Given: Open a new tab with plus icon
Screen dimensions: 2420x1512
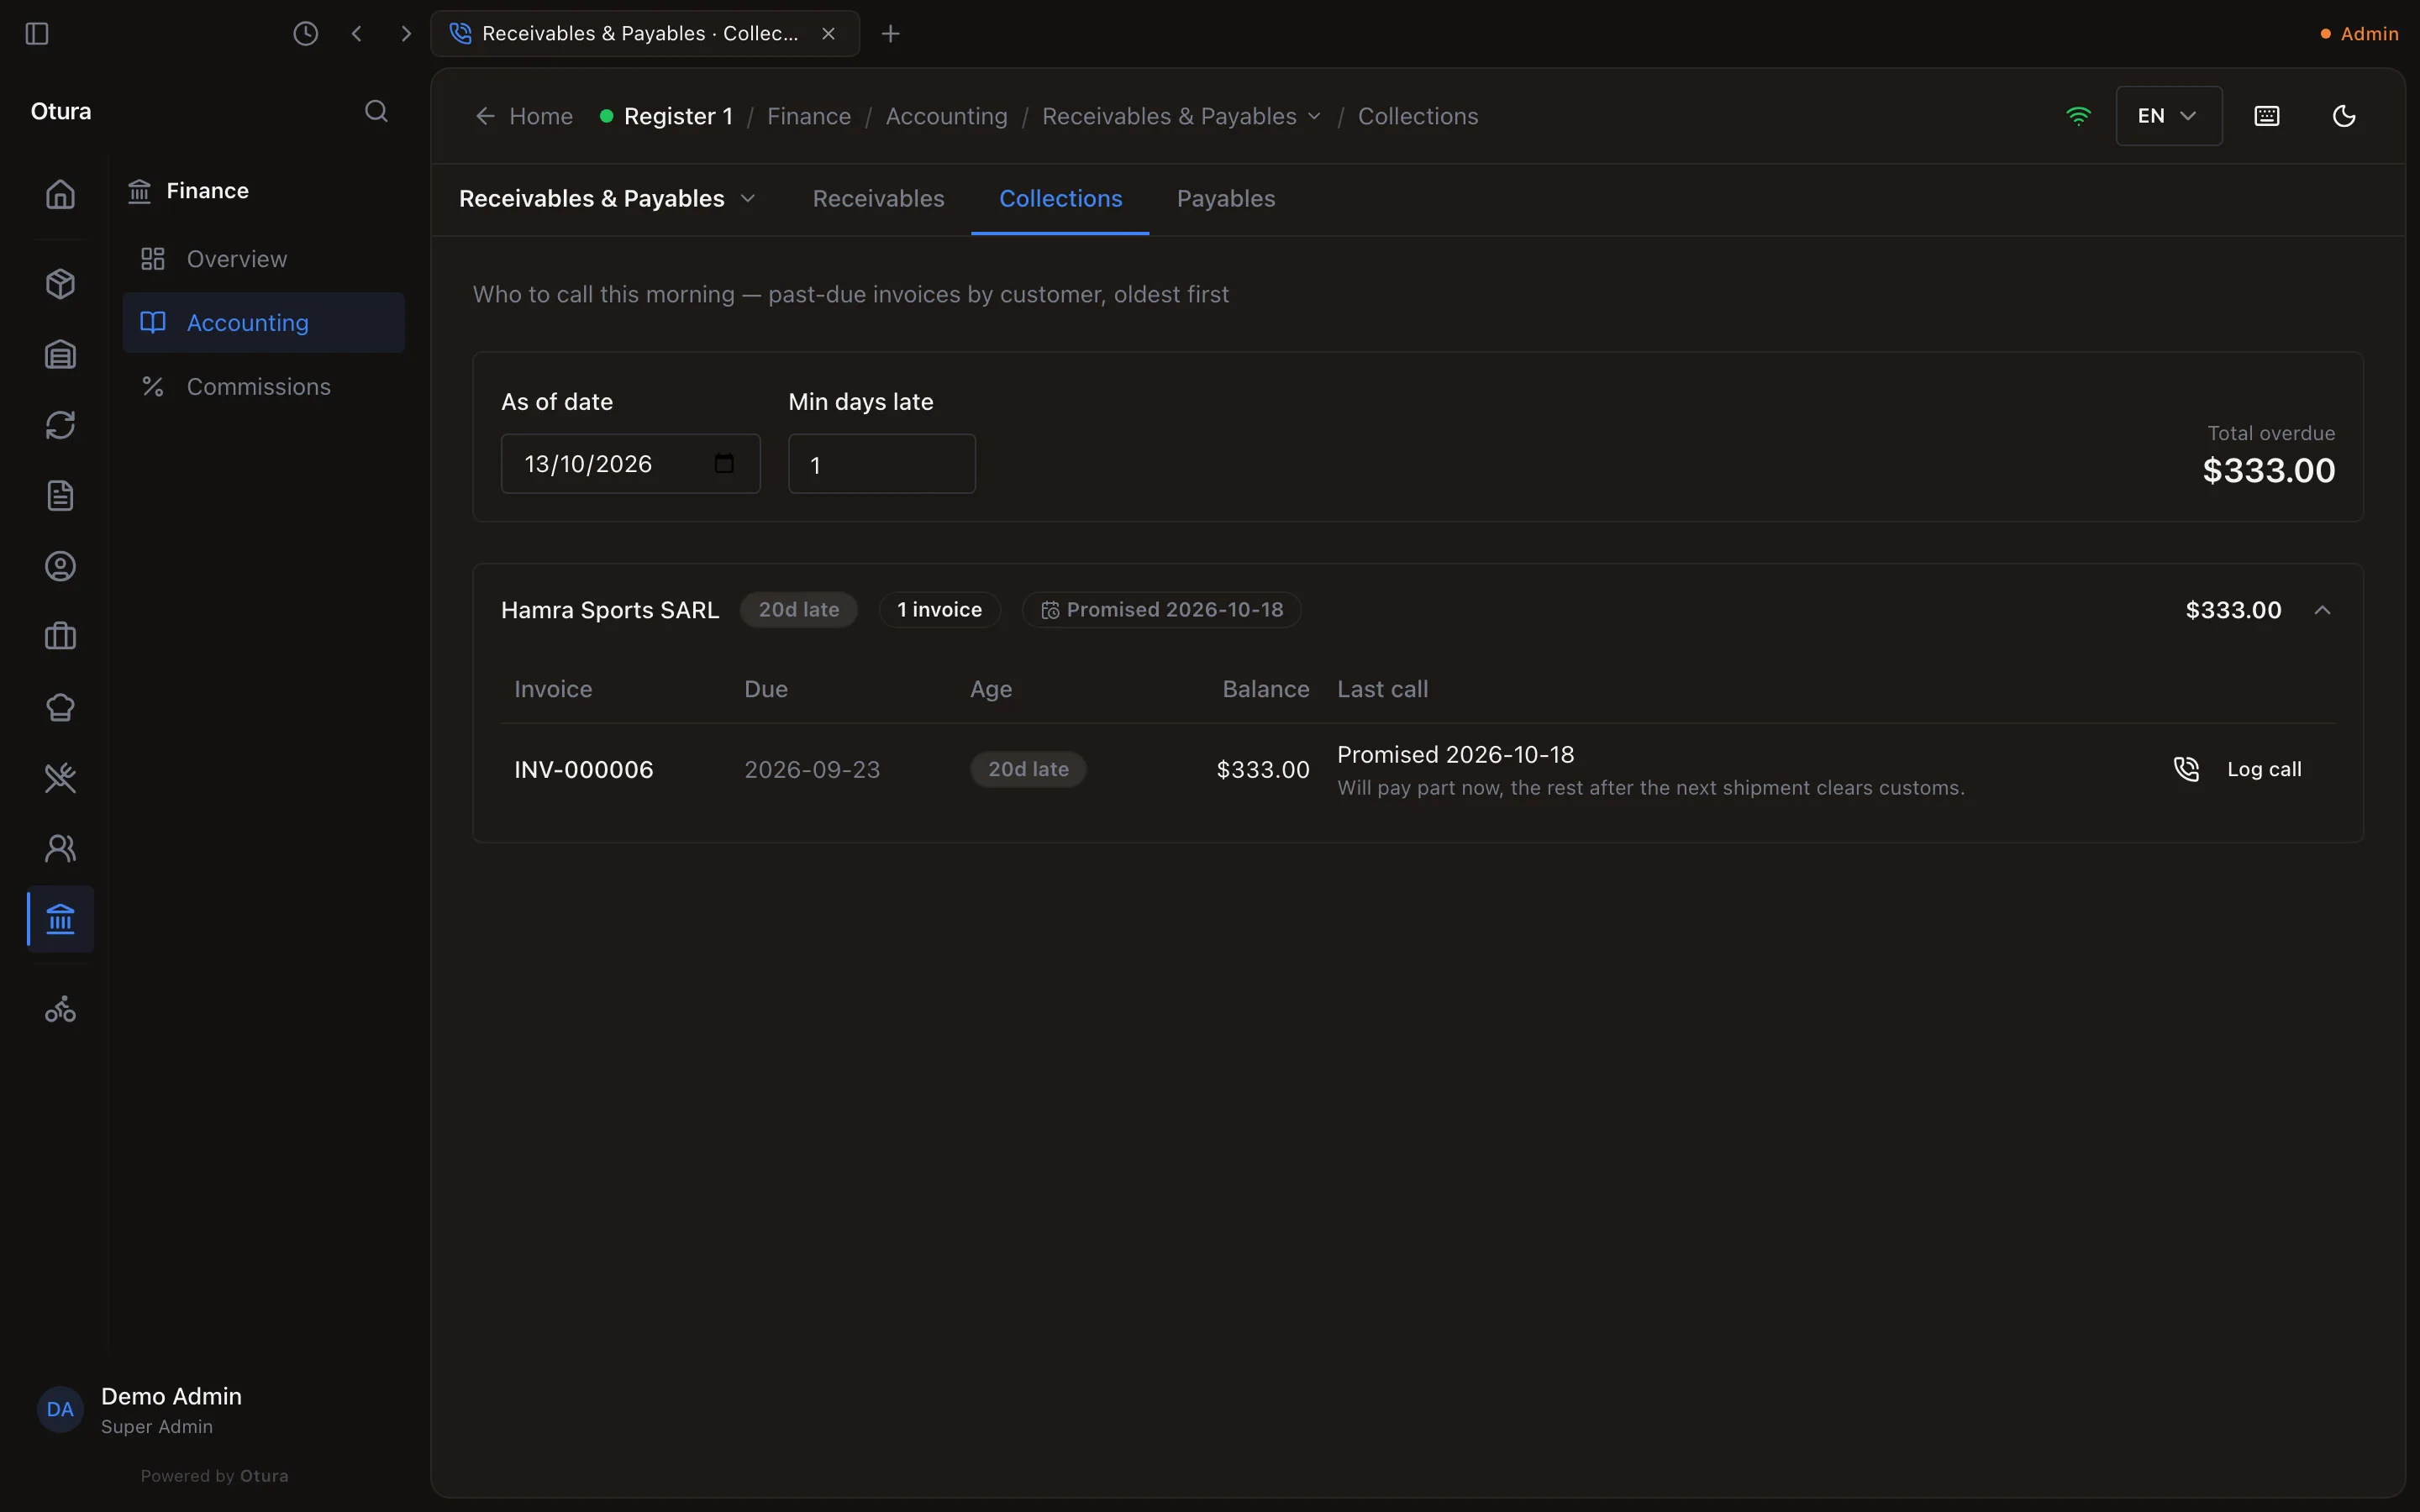Looking at the screenshot, I should 890,34.
